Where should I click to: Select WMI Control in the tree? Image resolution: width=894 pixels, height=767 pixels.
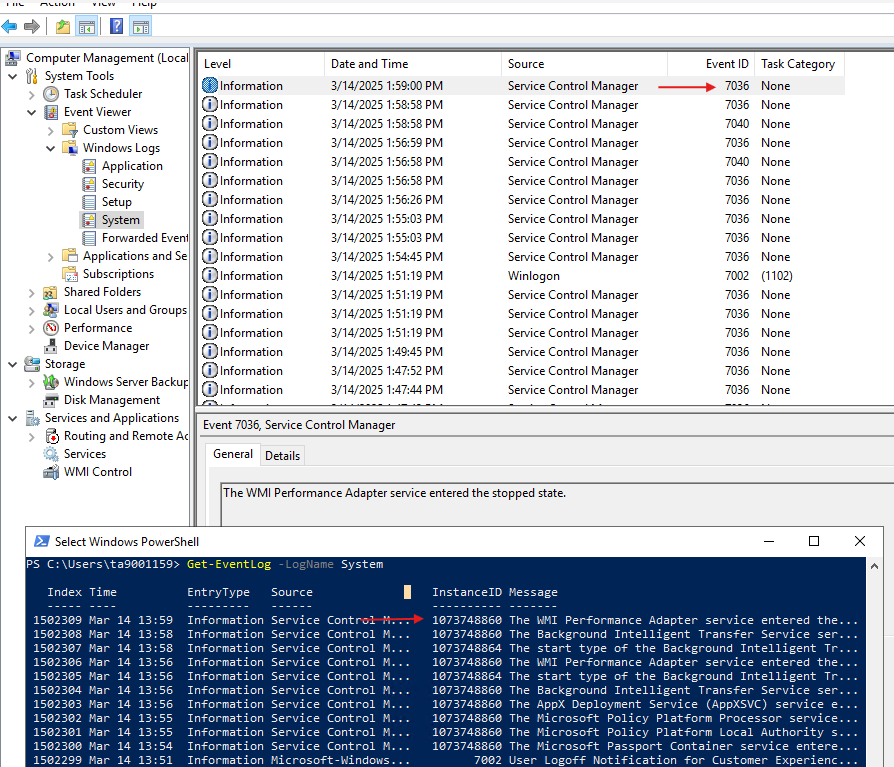pos(97,472)
